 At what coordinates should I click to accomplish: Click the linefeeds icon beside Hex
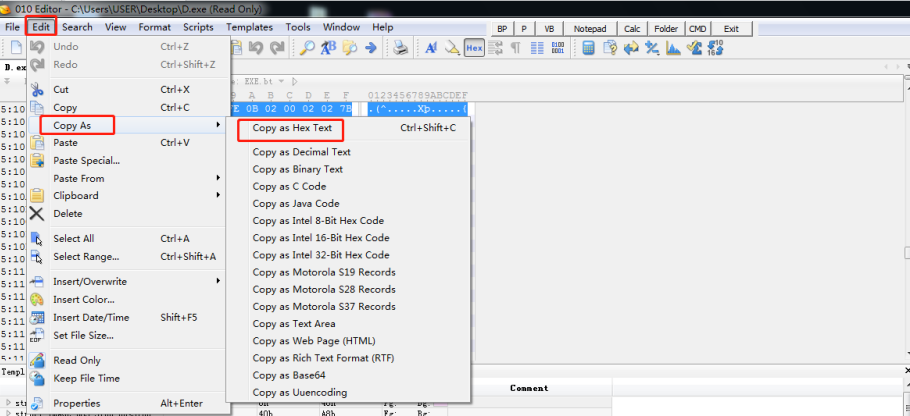(x=495, y=48)
